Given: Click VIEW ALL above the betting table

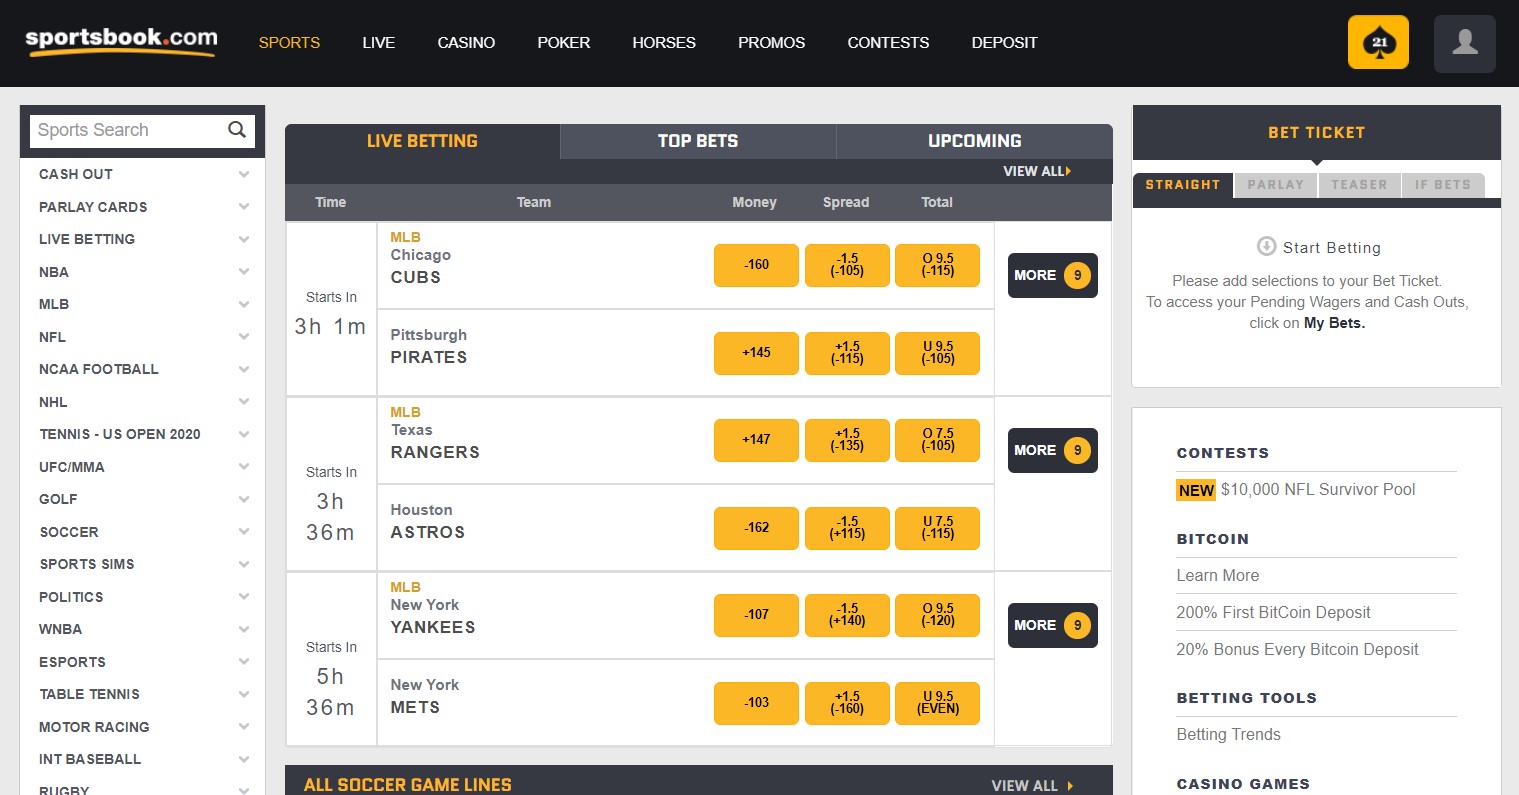Looking at the screenshot, I should [x=1037, y=171].
